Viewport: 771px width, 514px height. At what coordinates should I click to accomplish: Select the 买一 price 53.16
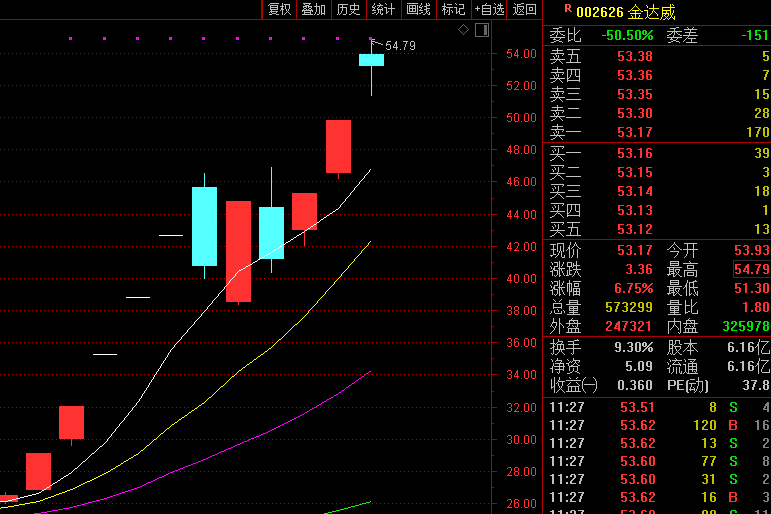(635, 153)
